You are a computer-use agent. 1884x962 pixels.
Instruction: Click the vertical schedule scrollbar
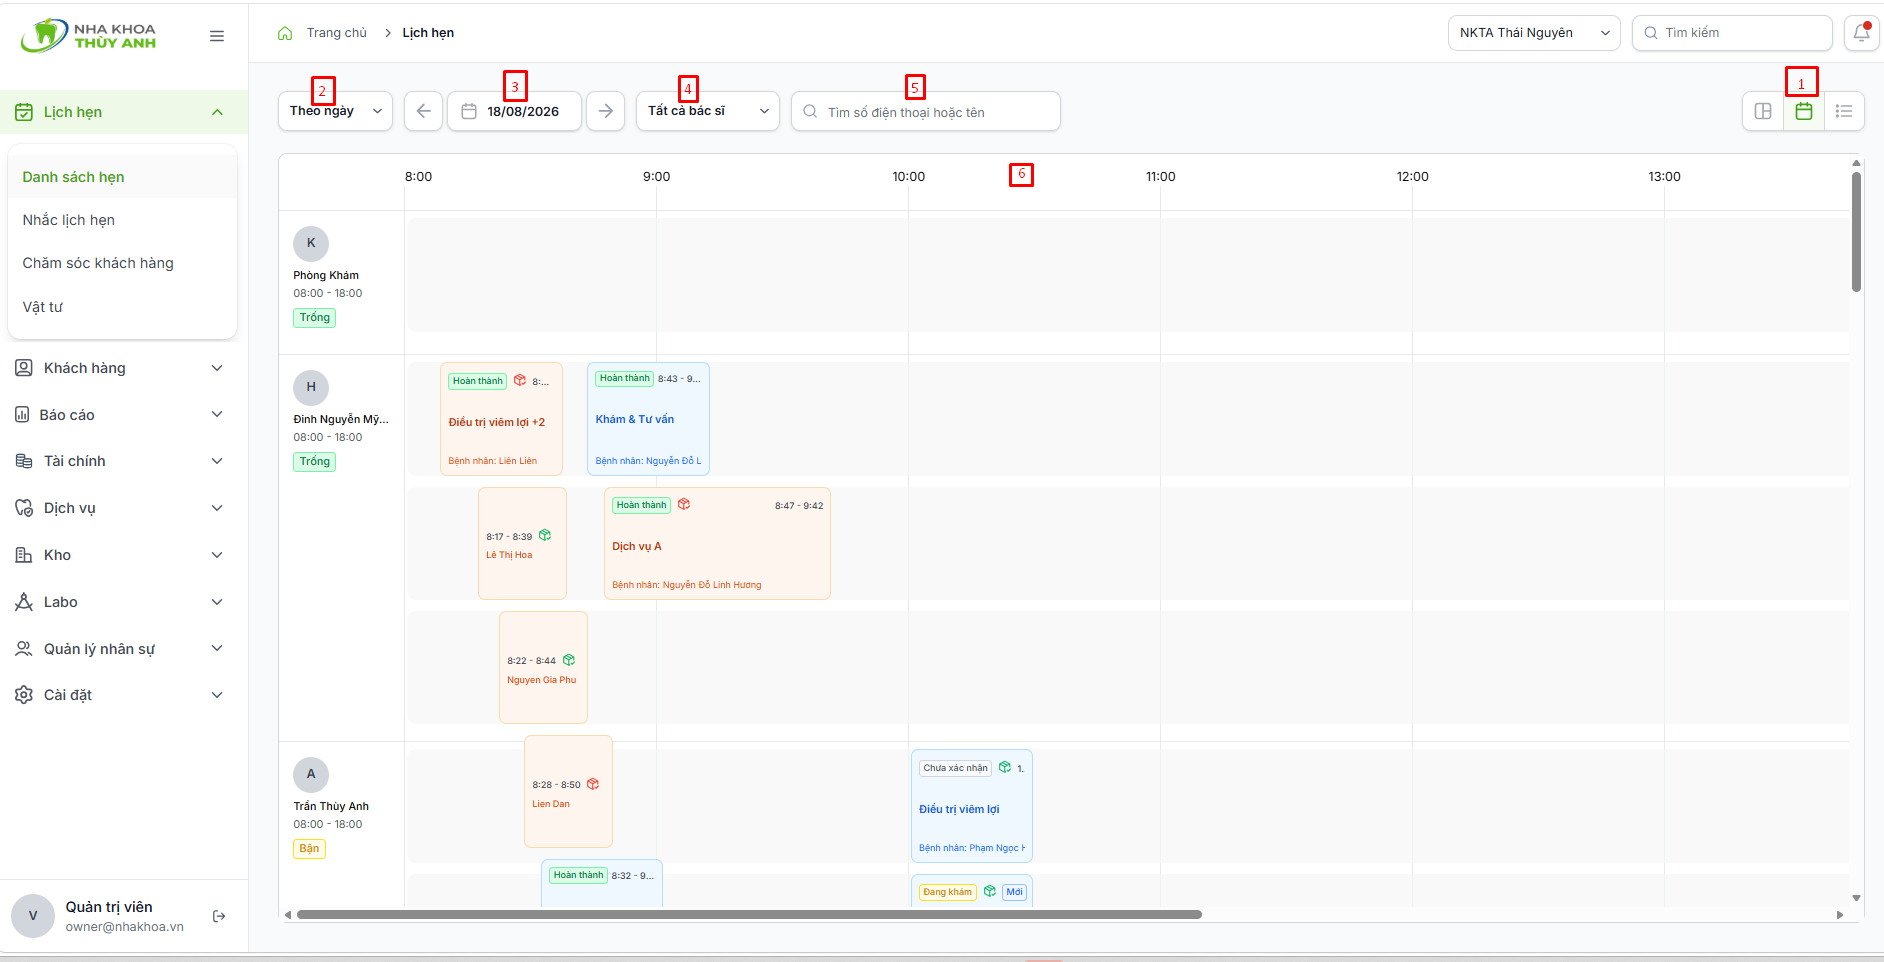[x=1856, y=232]
